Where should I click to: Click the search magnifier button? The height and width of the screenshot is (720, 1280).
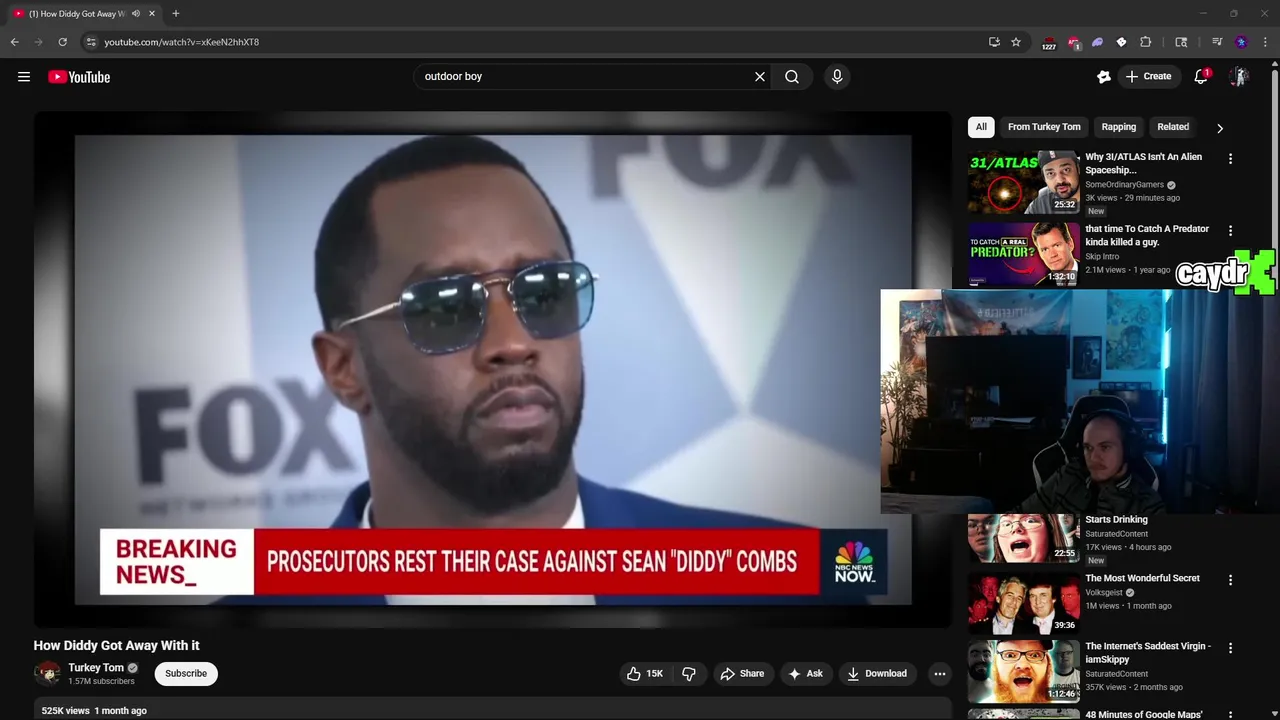[792, 77]
